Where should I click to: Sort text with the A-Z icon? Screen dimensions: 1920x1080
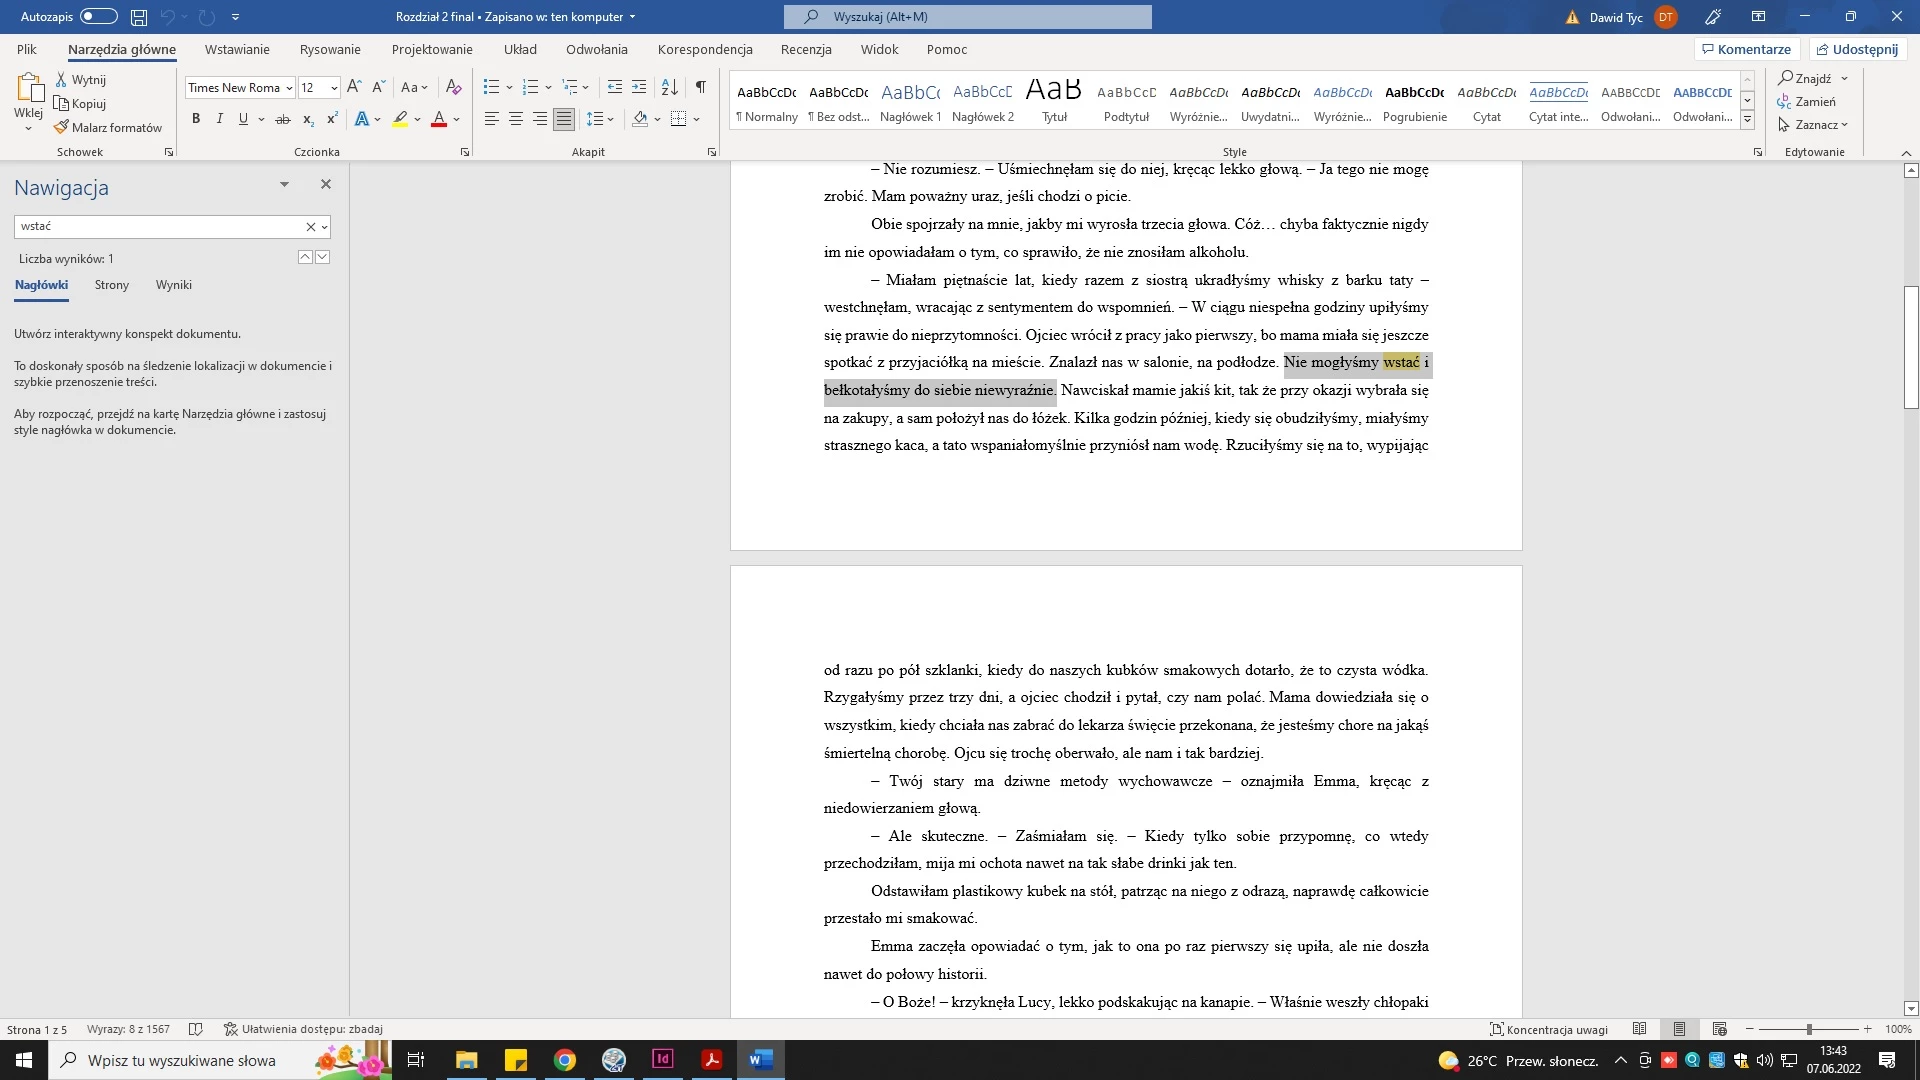click(670, 87)
